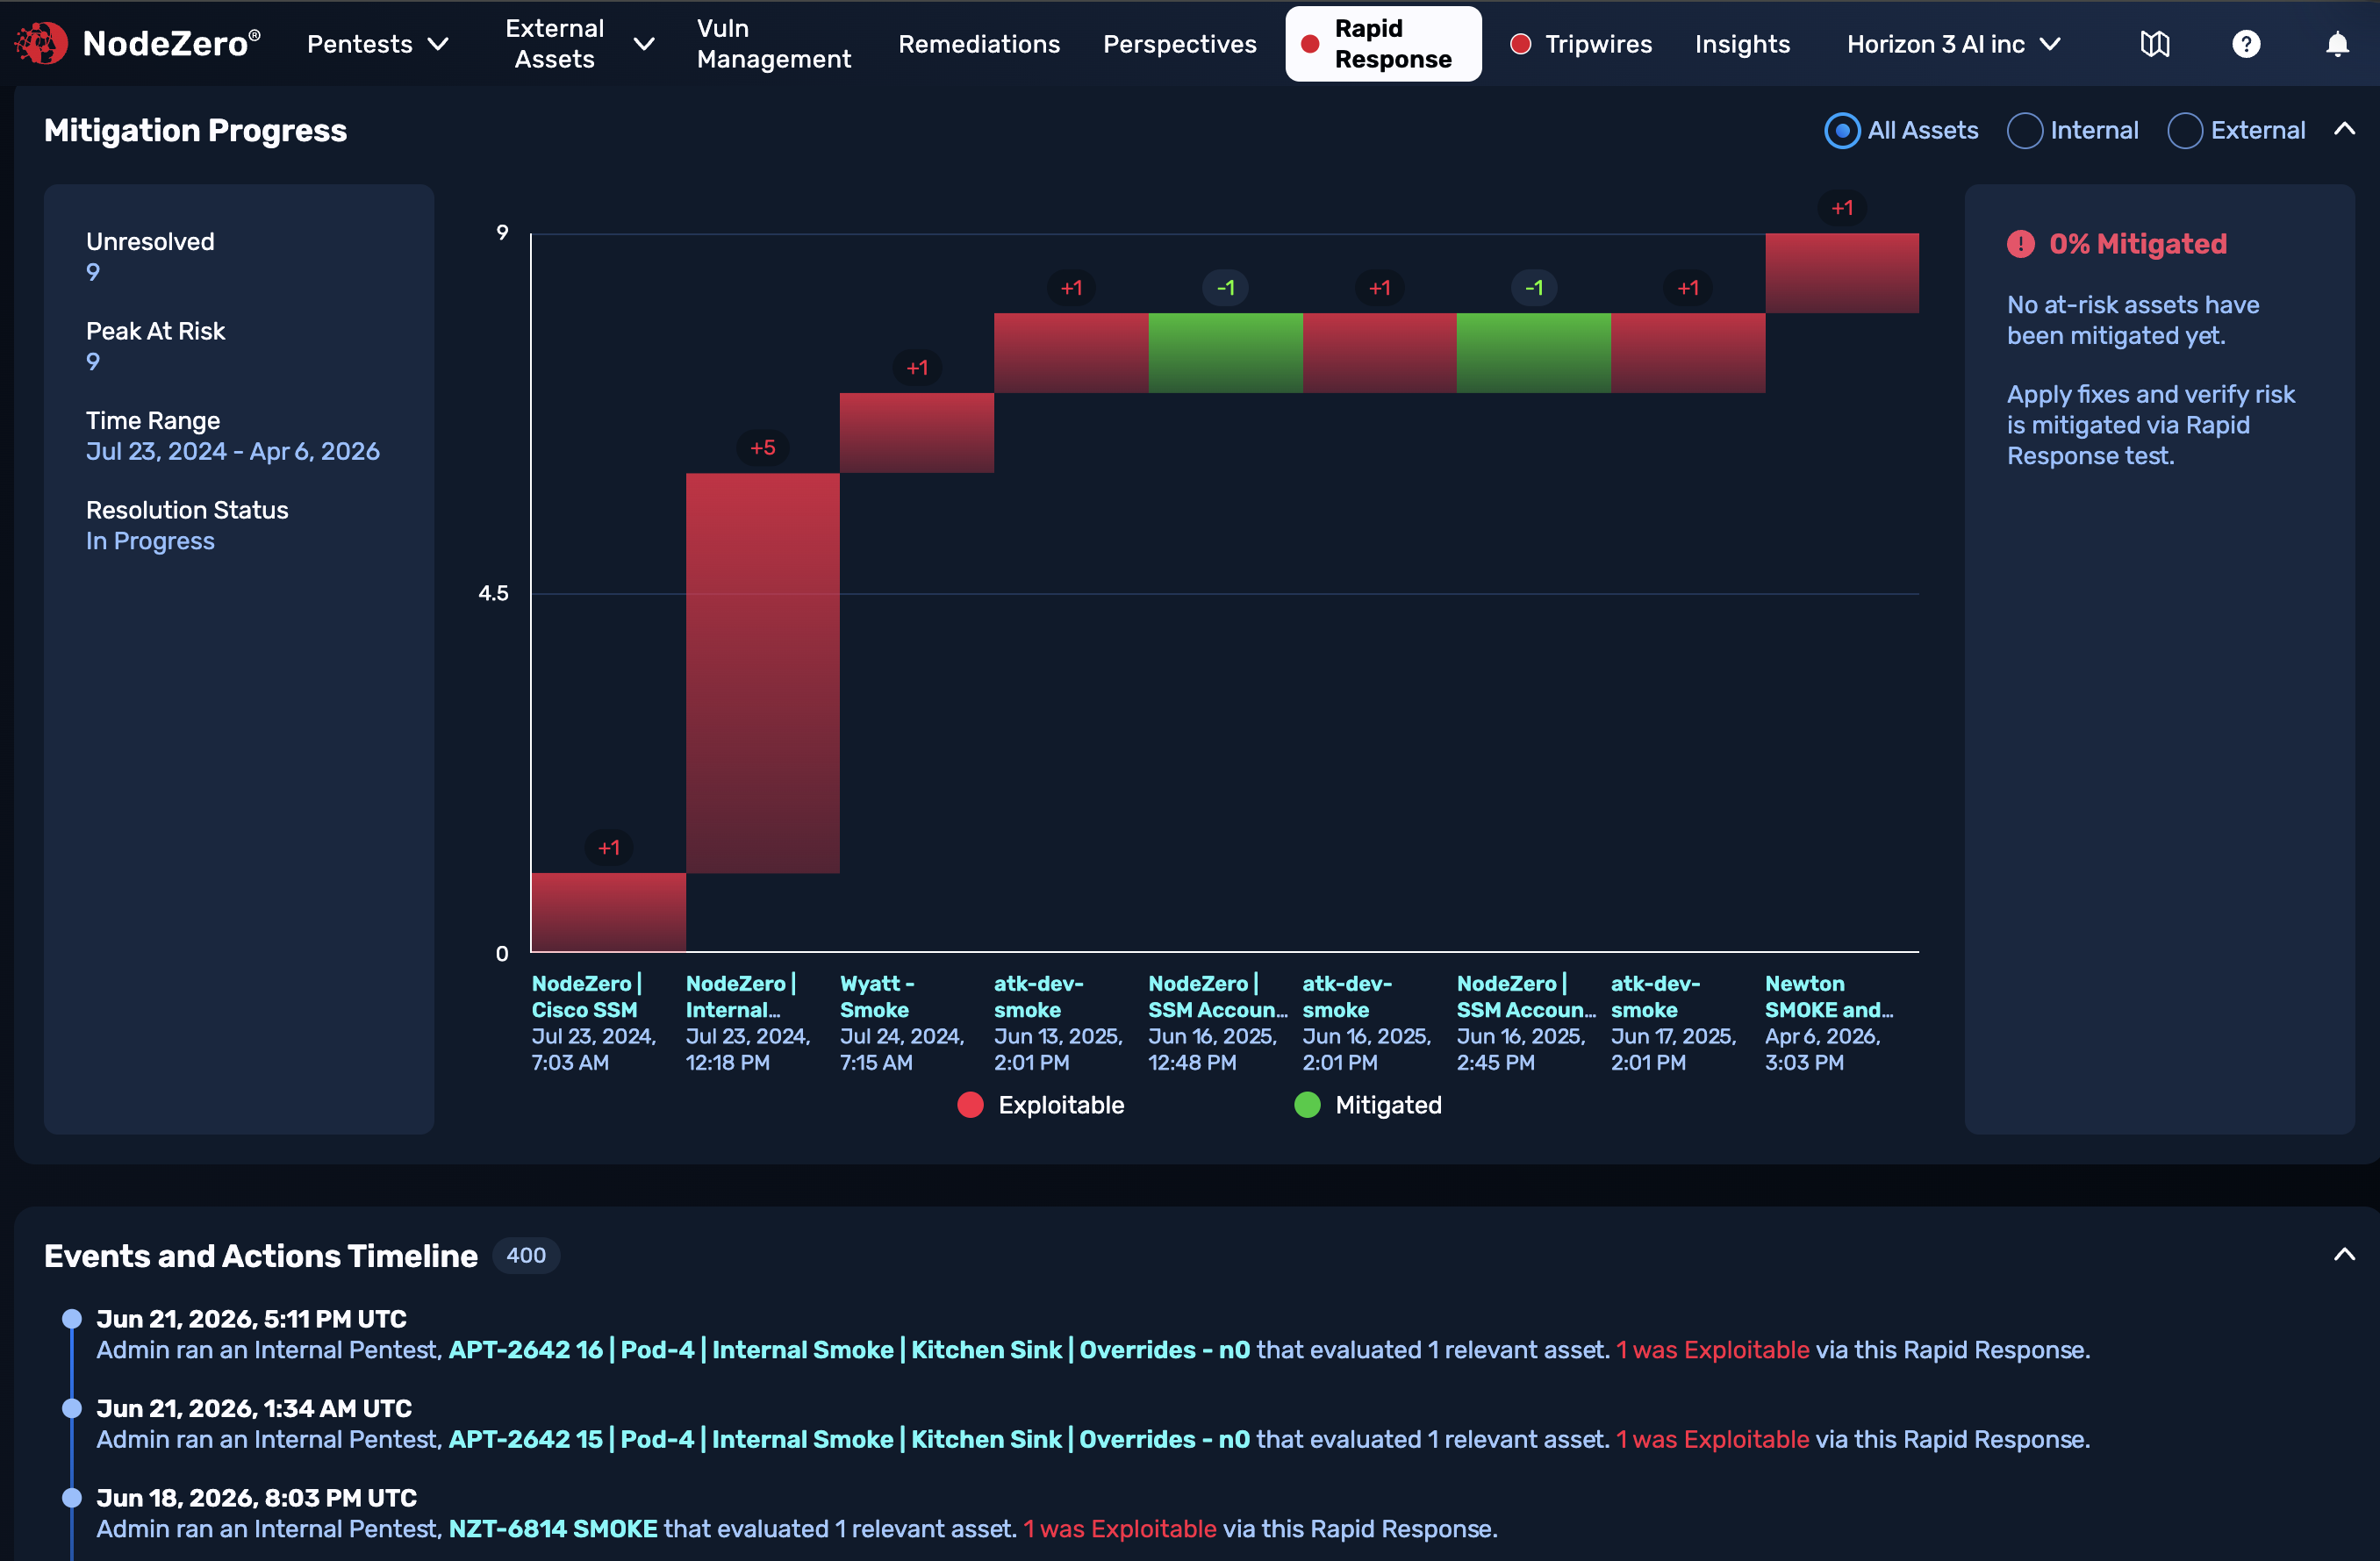2380x1561 pixels.
Task: Open the NodeZero | Cisco SSM pentest link
Action: [x=587, y=997]
